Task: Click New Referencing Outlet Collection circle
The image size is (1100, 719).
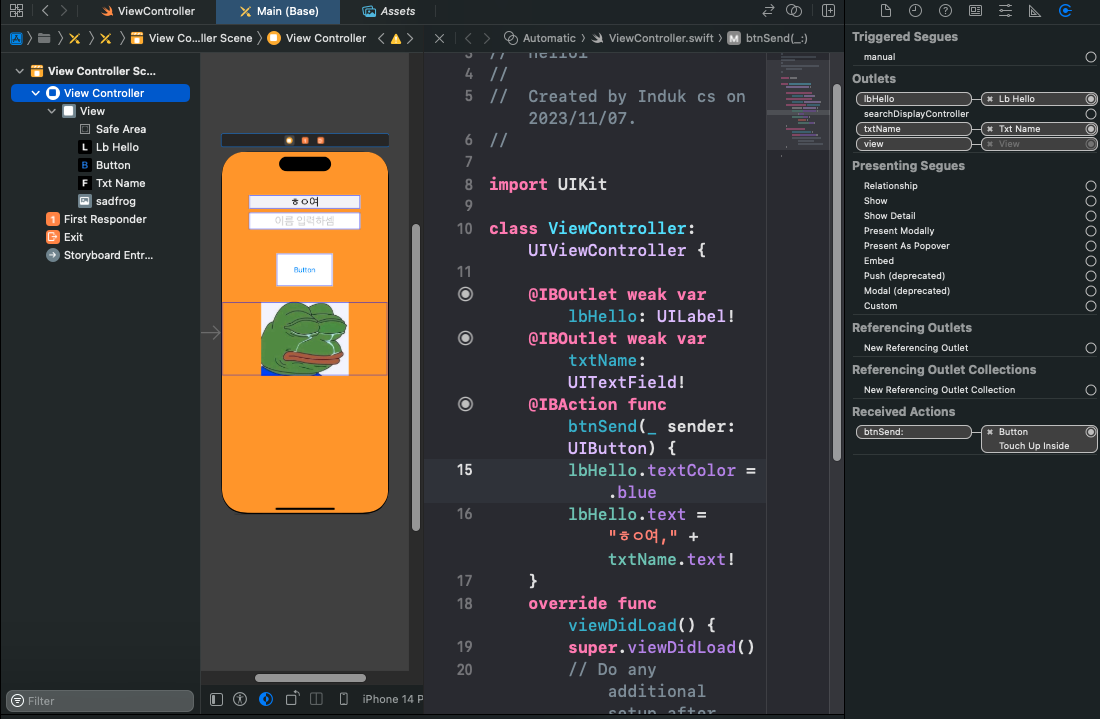Action: pyautogui.click(x=1090, y=390)
